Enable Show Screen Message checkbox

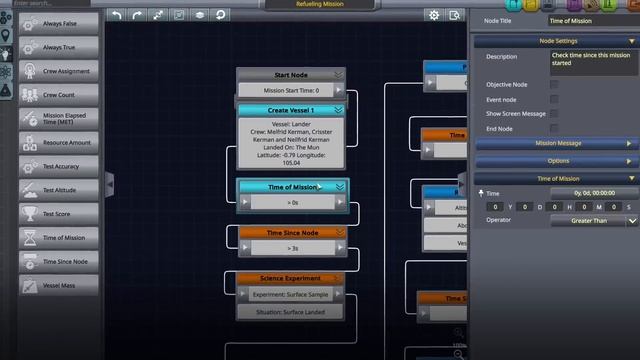click(554, 113)
